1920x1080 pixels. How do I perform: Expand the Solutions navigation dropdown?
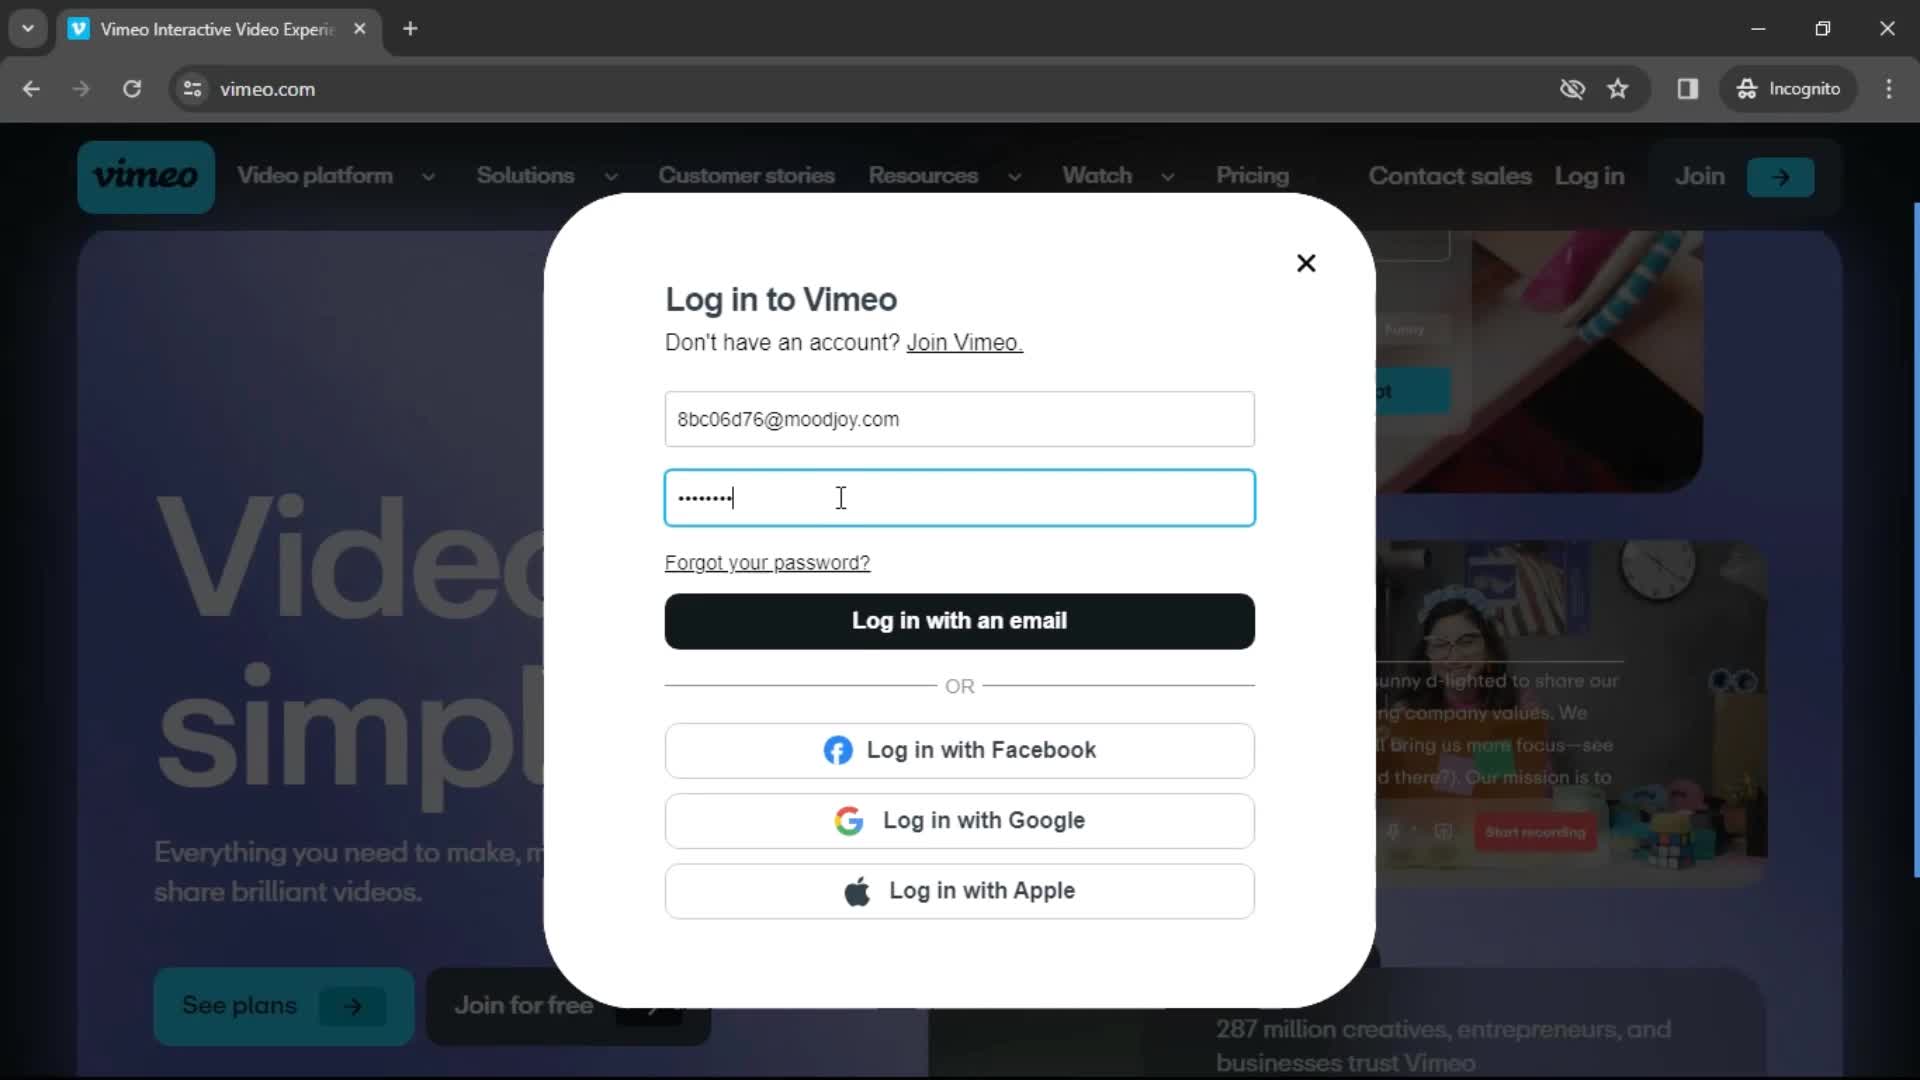click(543, 175)
